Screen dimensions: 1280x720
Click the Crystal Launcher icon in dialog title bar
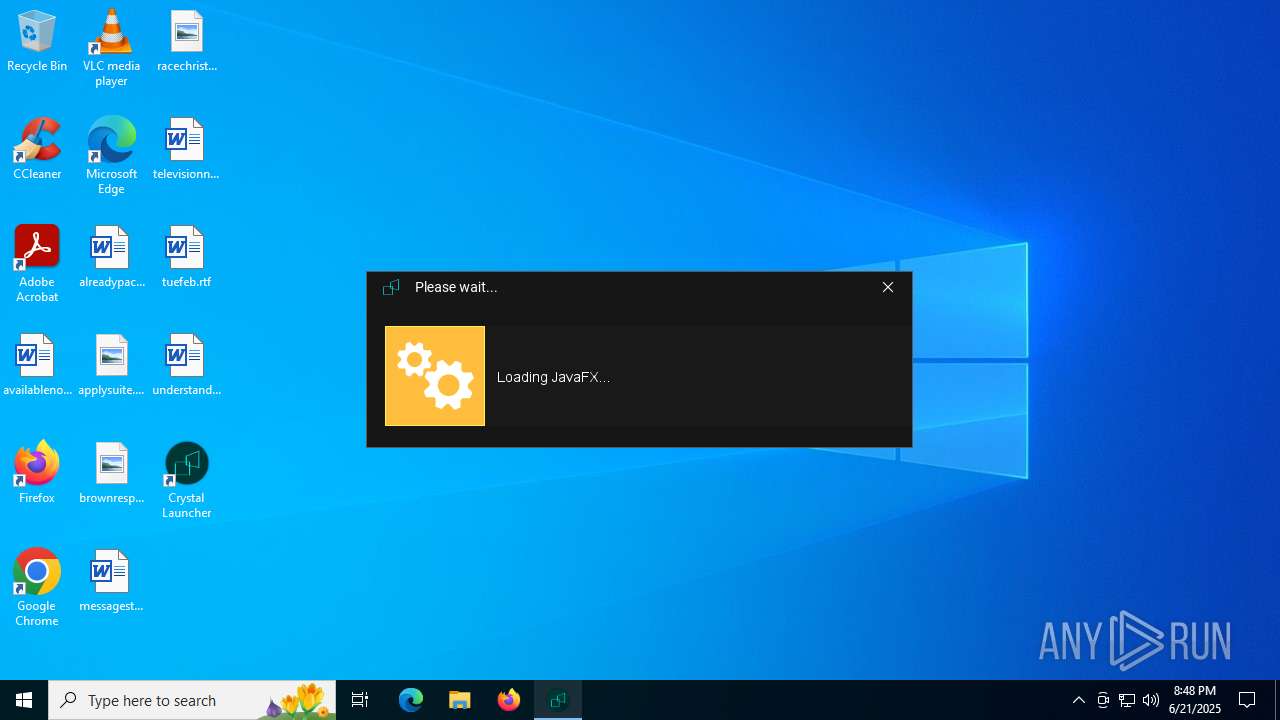[x=391, y=287]
